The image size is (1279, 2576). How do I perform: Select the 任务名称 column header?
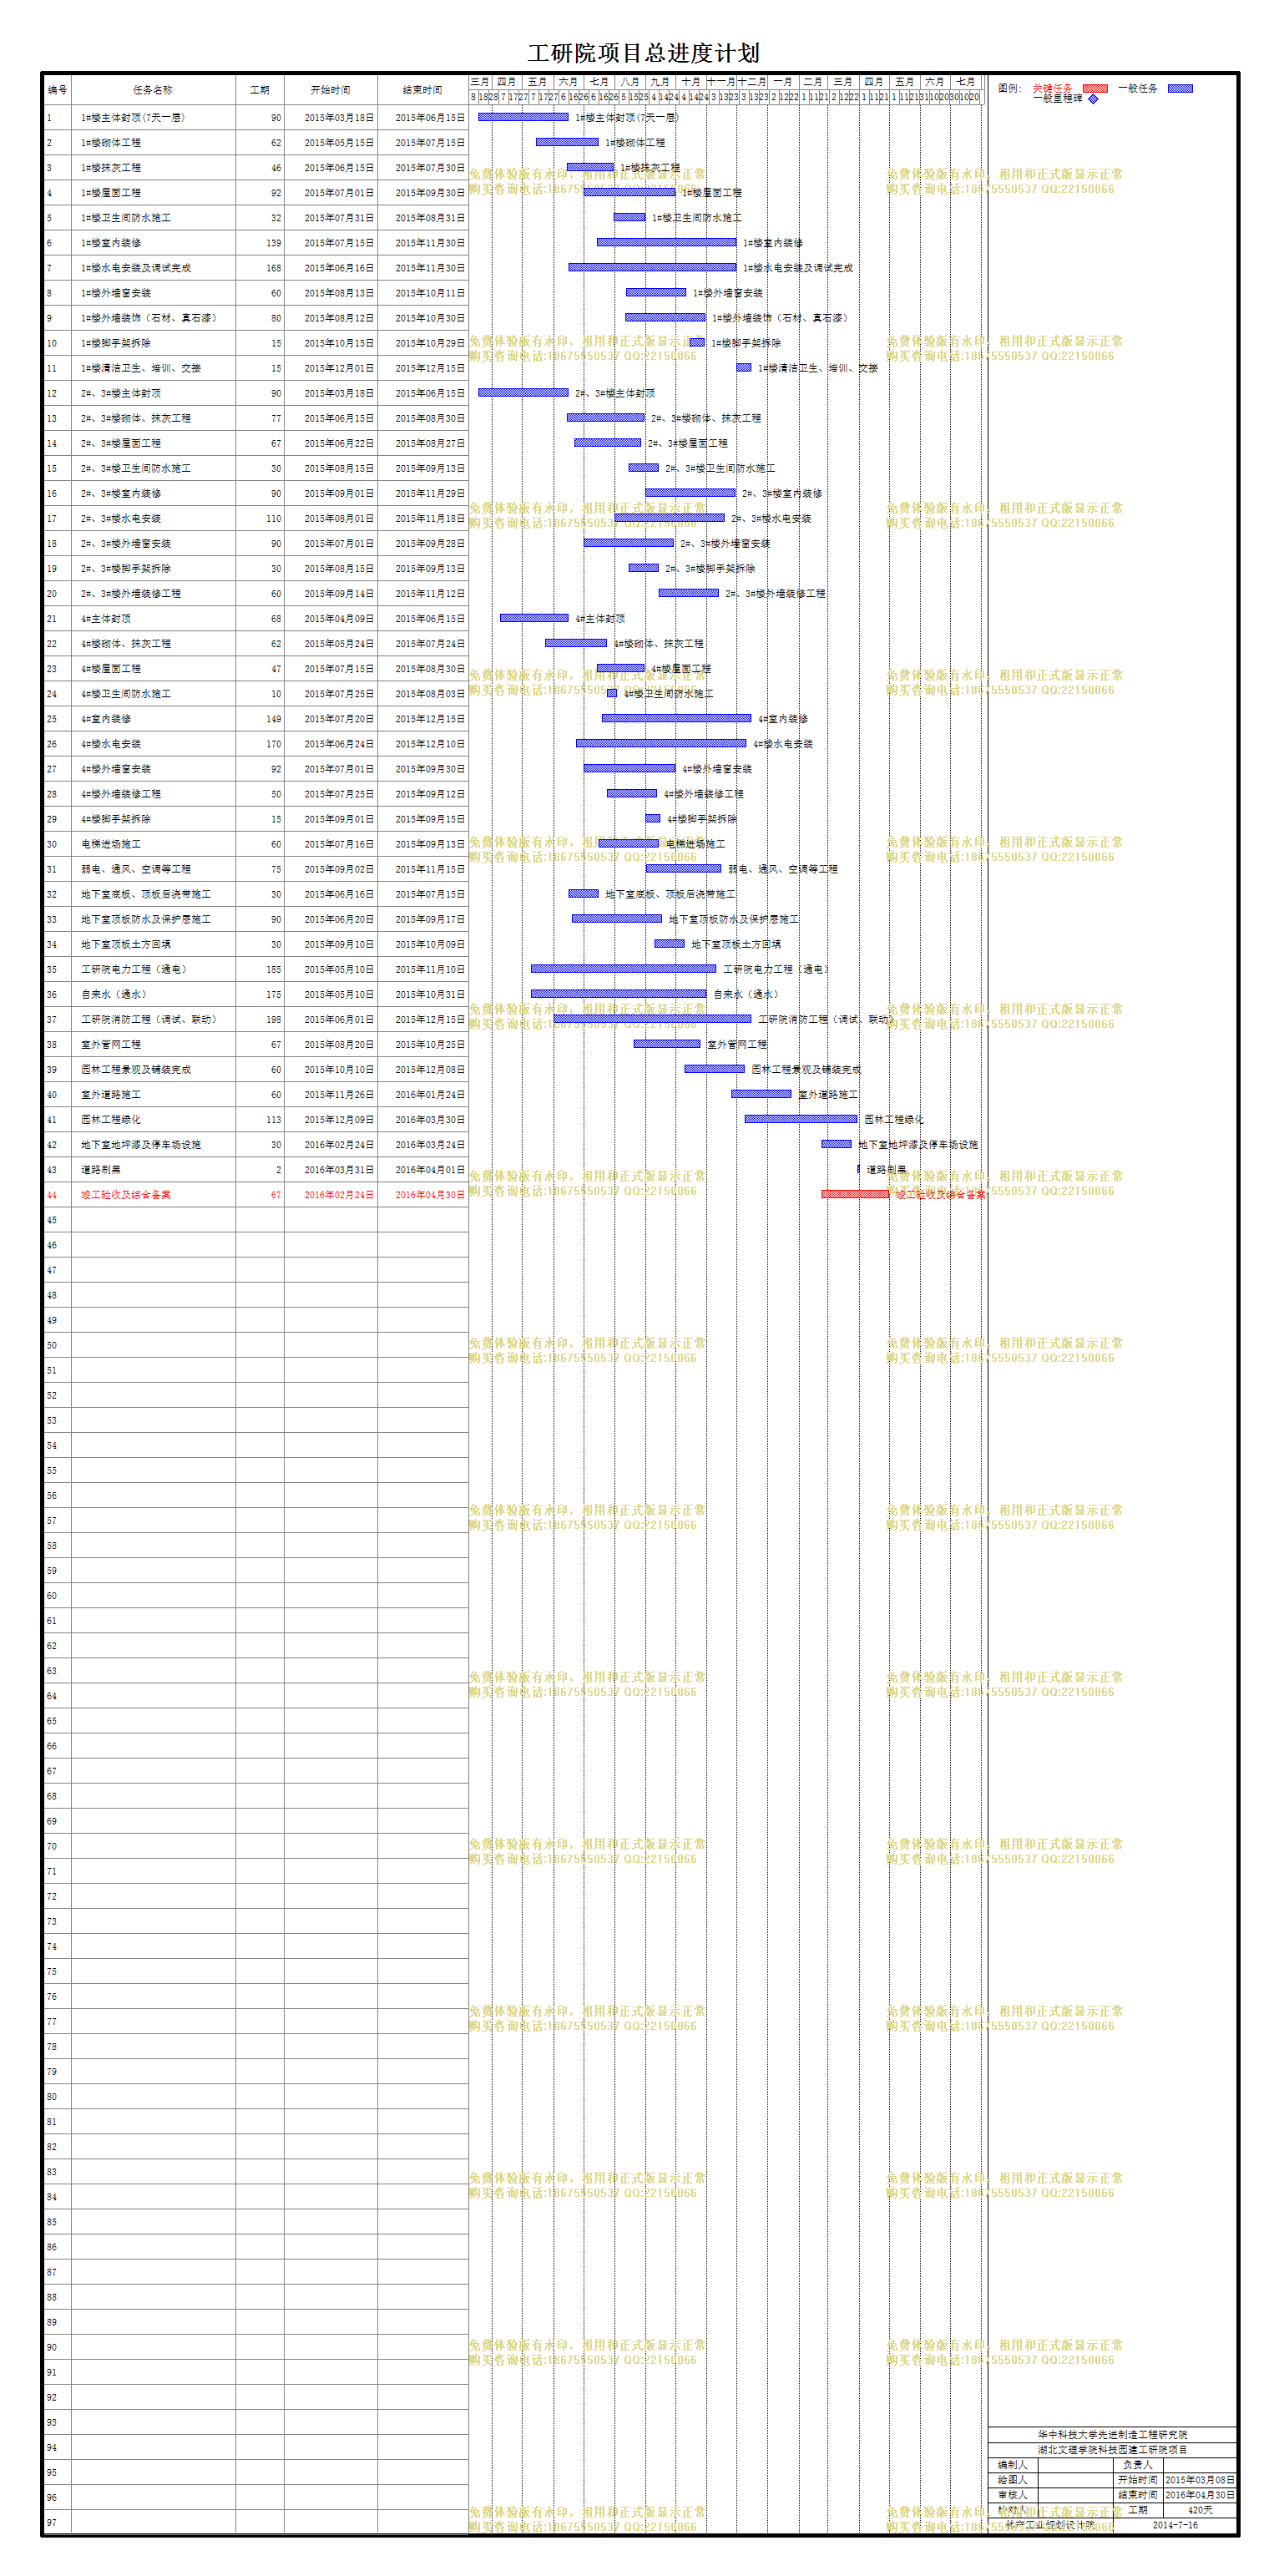pyautogui.click(x=153, y=90)
